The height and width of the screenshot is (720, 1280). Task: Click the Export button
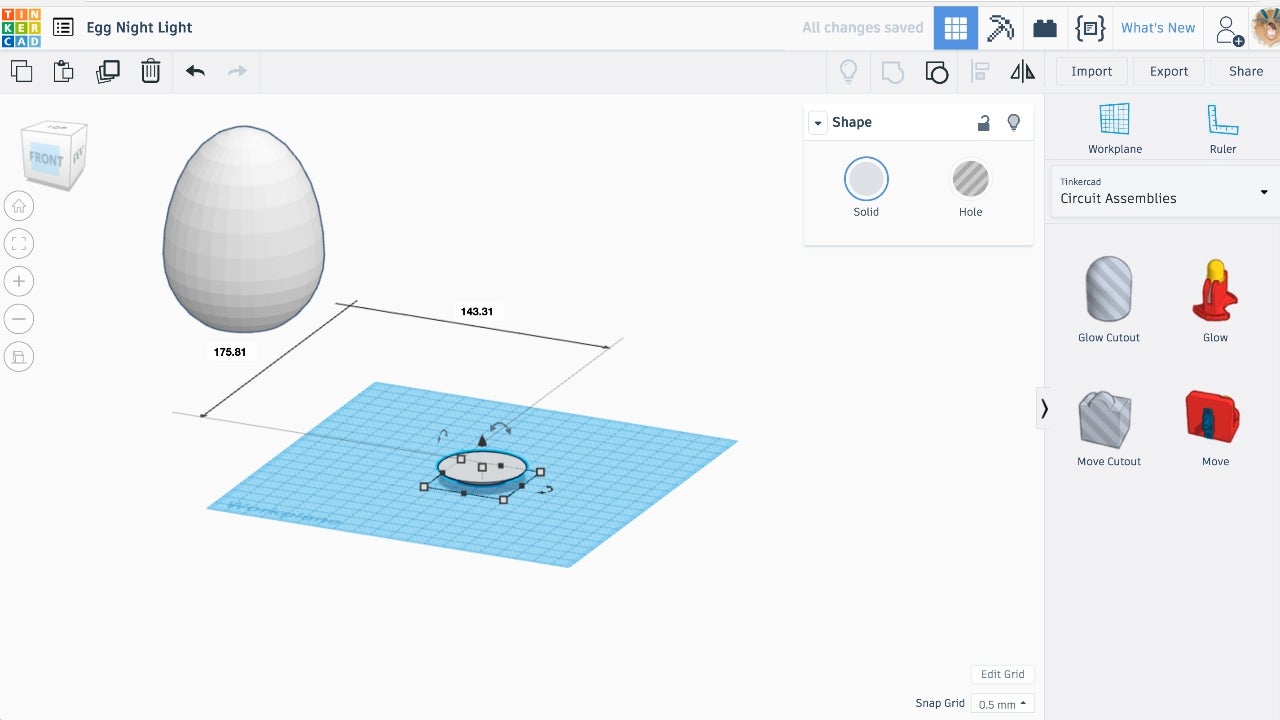[x=1168, y=71]
